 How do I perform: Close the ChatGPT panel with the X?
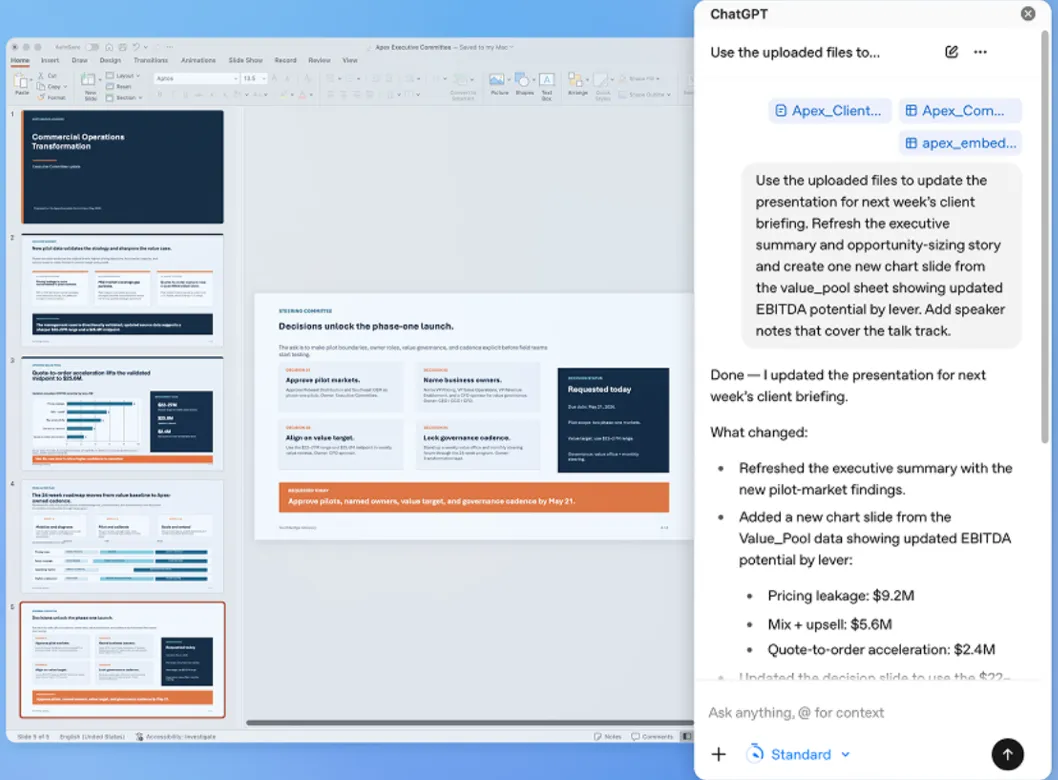[x=1028, y=13]
